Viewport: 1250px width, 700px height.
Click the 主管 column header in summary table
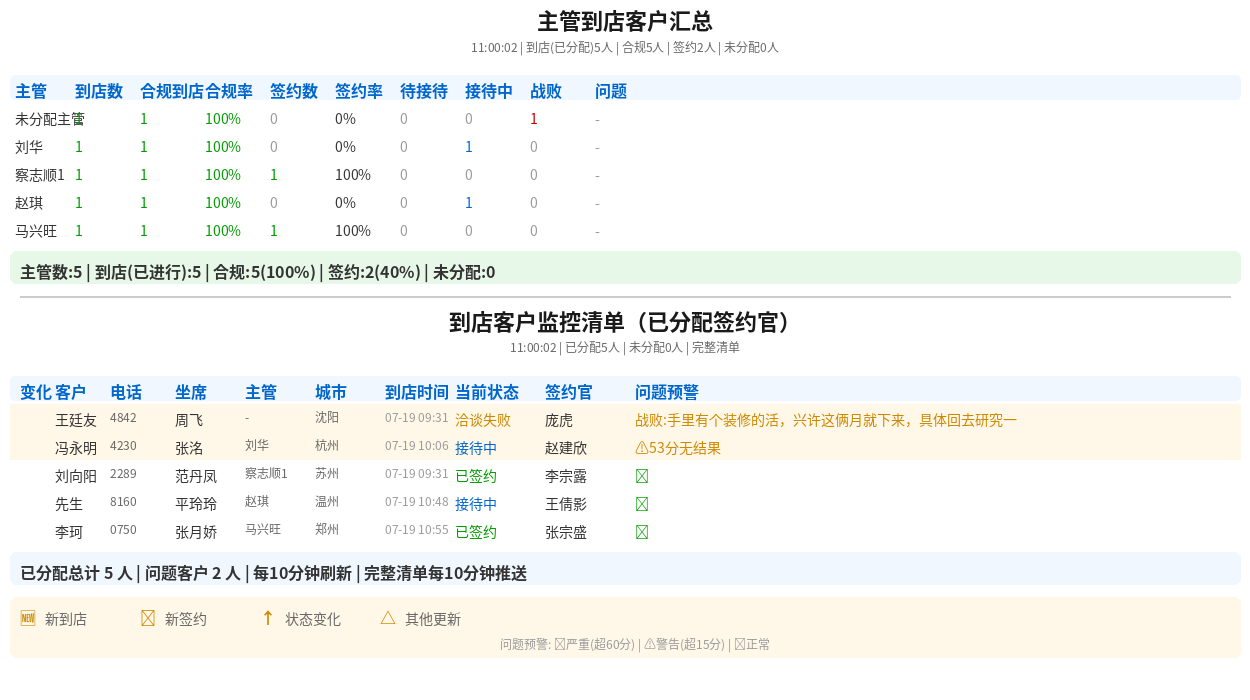(31, 91)
